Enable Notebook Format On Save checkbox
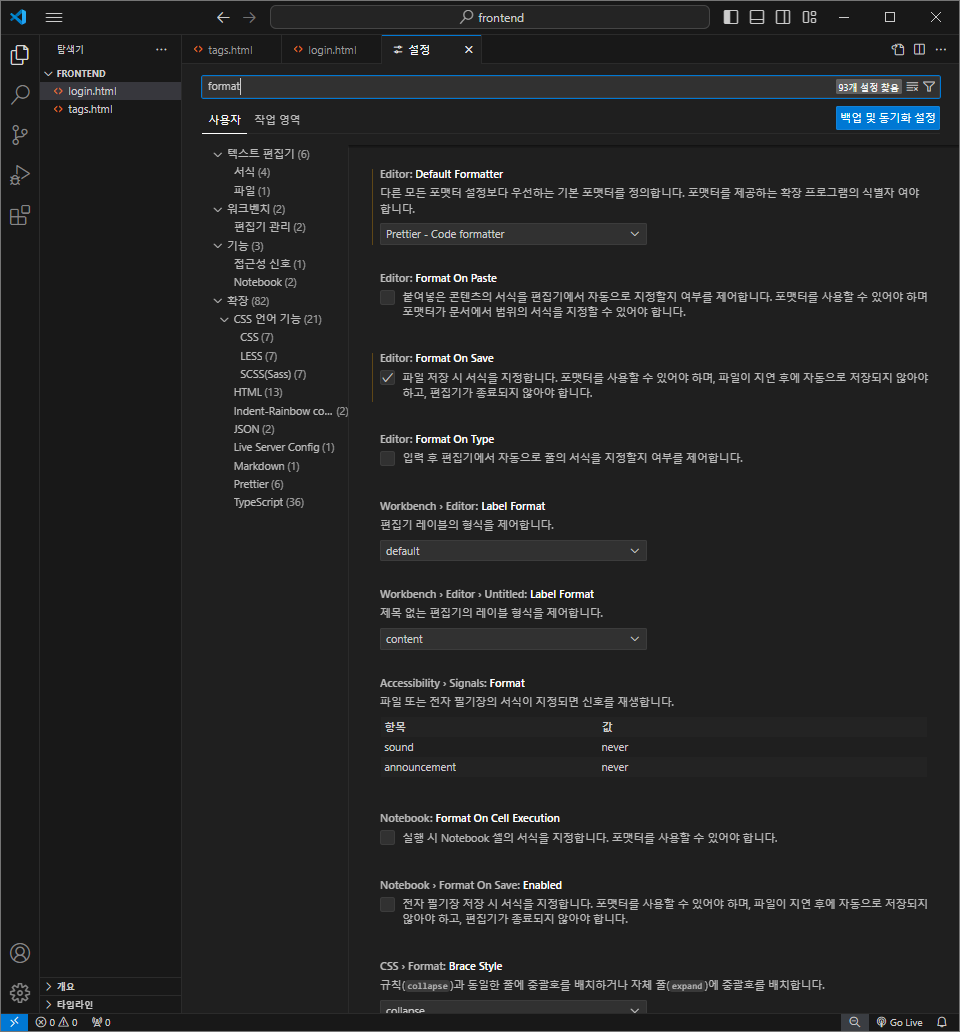 pos(388,904)
